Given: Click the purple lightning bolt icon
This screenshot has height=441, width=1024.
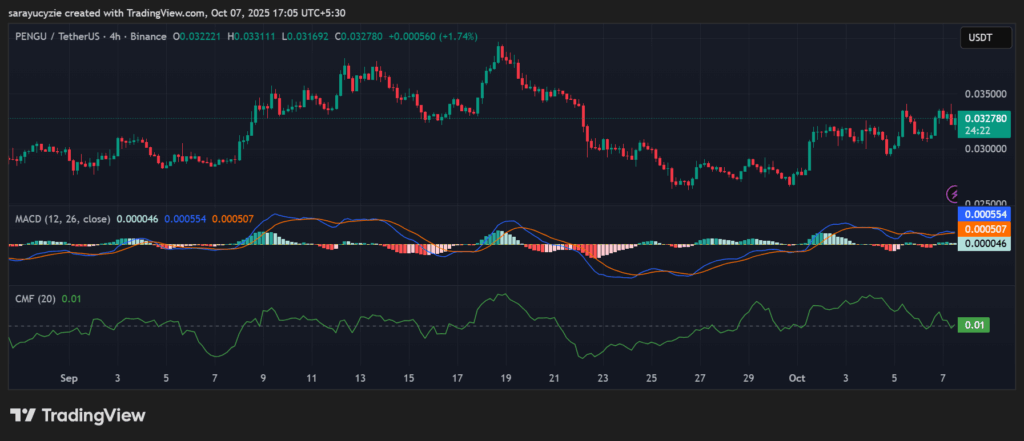Looking at the screenshot, I should pyautogui.click(x=953, y=193).
